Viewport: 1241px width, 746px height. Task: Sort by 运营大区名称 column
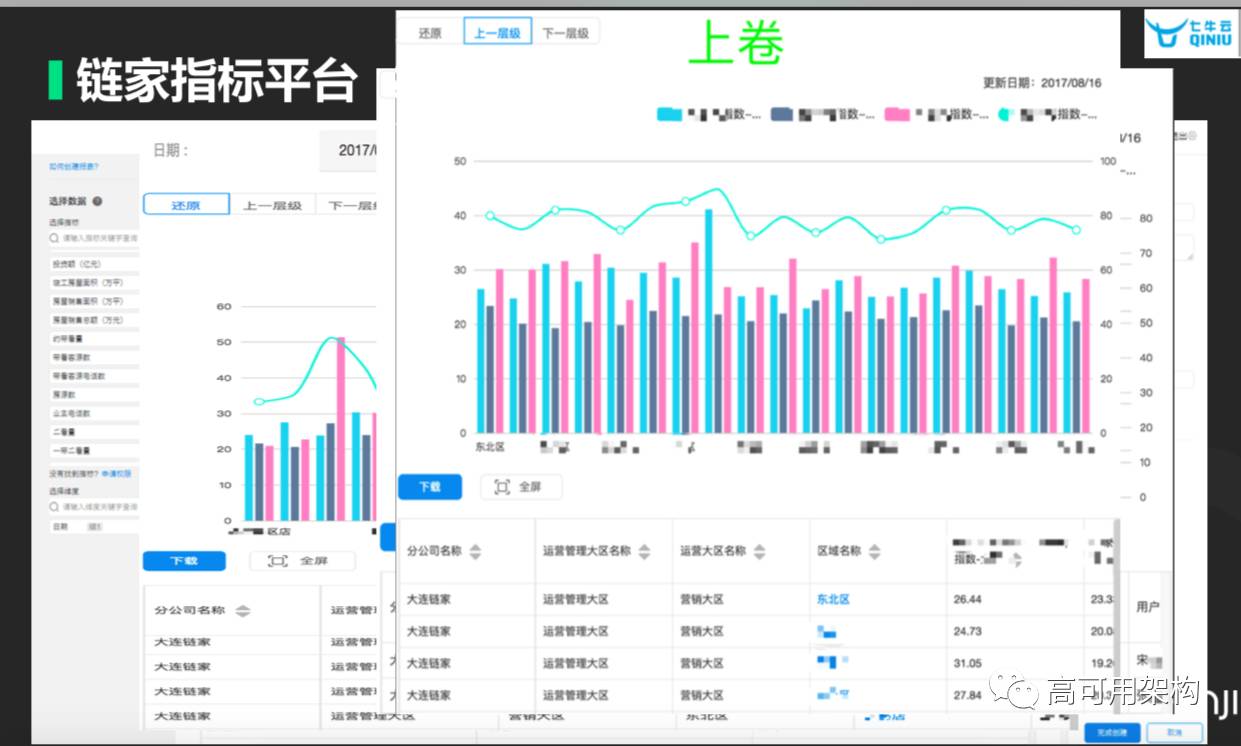click(x=759, y=551)
